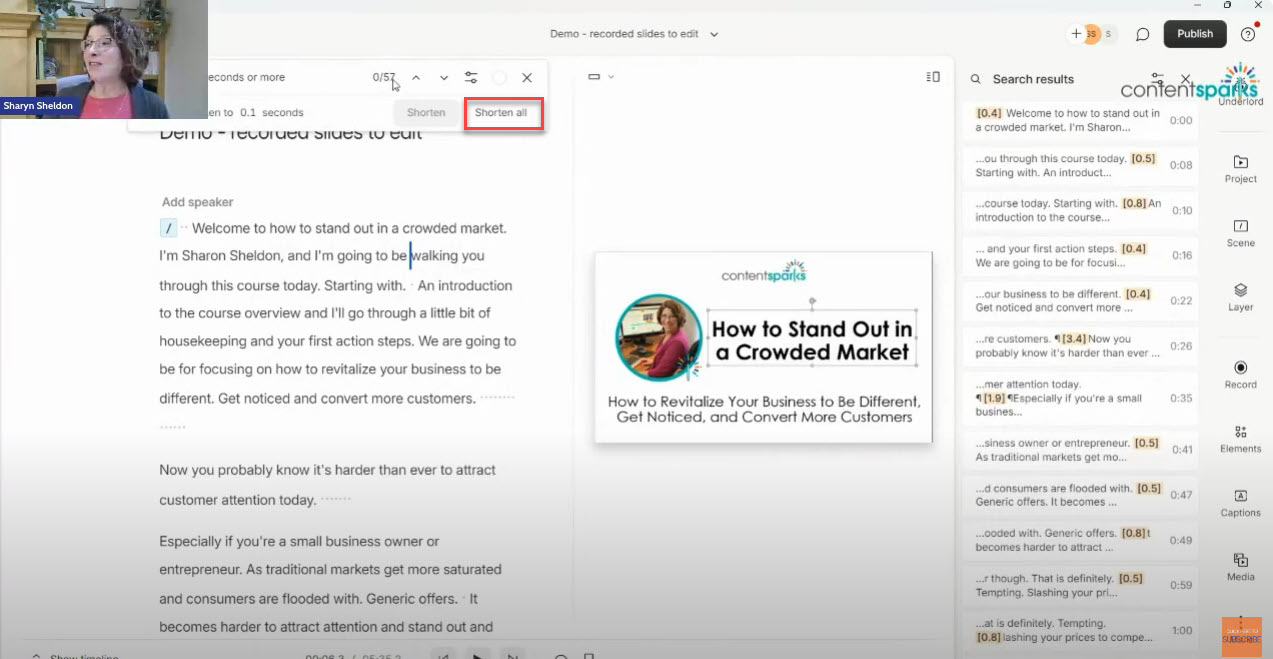Viewport: 1273px width, 659px height.
Task: Click the Publish button
Action: point(1195,33)
